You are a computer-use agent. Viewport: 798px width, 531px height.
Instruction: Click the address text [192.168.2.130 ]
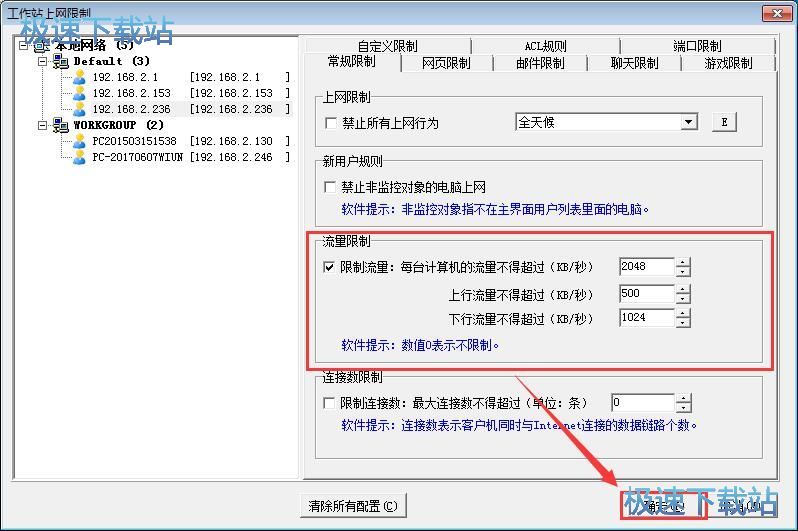[x=240, y=141]
